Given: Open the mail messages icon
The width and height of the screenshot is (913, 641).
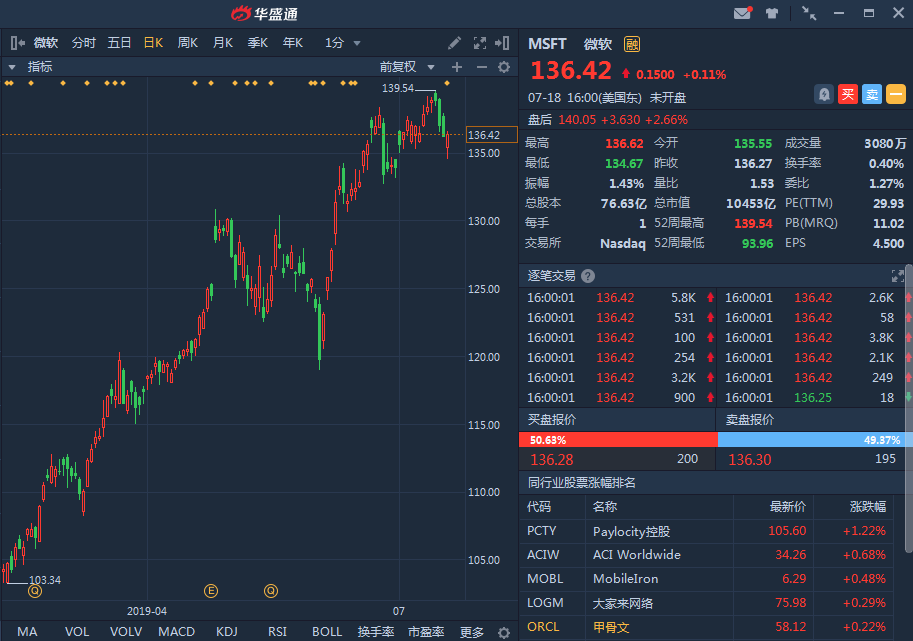Looking at the screenshot, I should [x=742, y=13].
